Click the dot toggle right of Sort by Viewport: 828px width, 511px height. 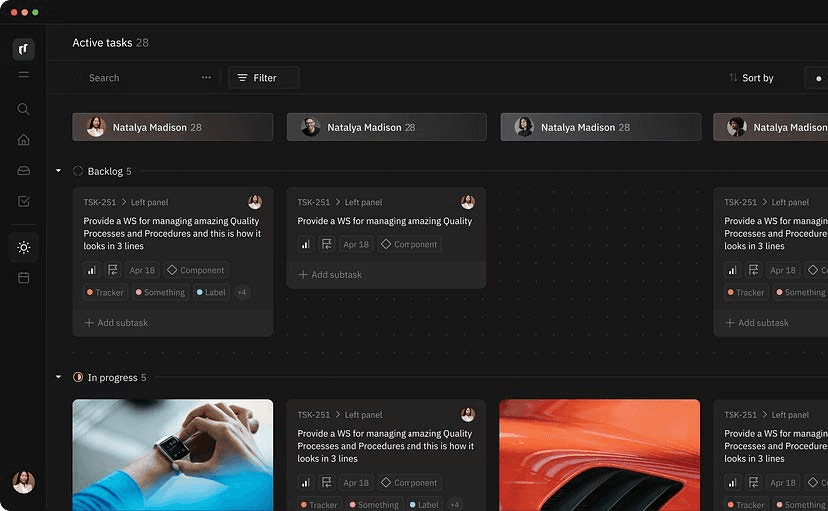[818, 78]
